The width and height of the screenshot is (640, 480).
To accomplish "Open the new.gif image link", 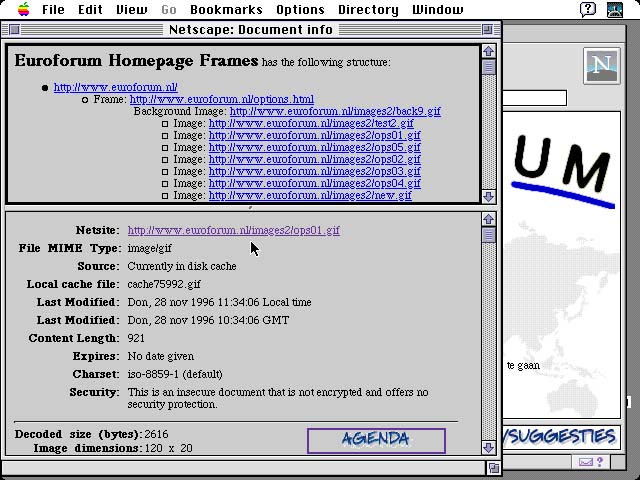I will [310, 196].
